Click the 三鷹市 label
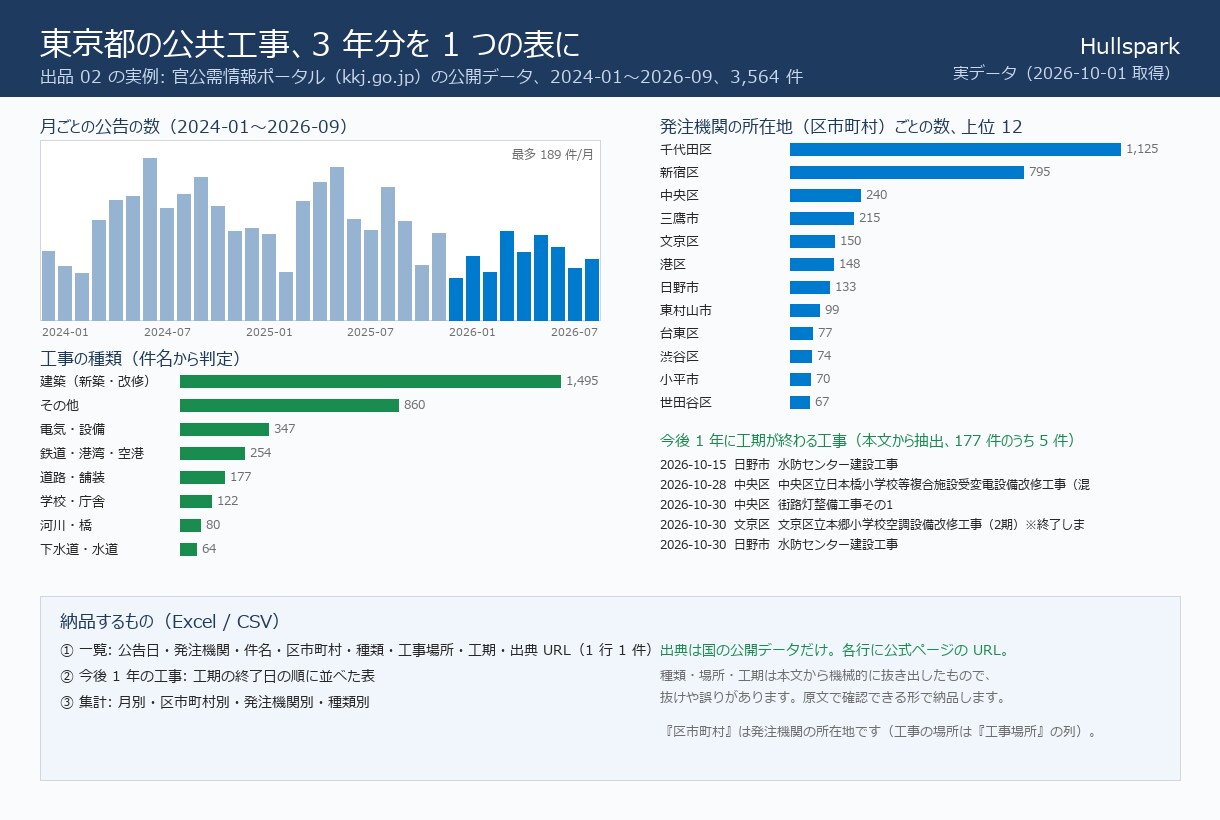 tap(680, 218)
